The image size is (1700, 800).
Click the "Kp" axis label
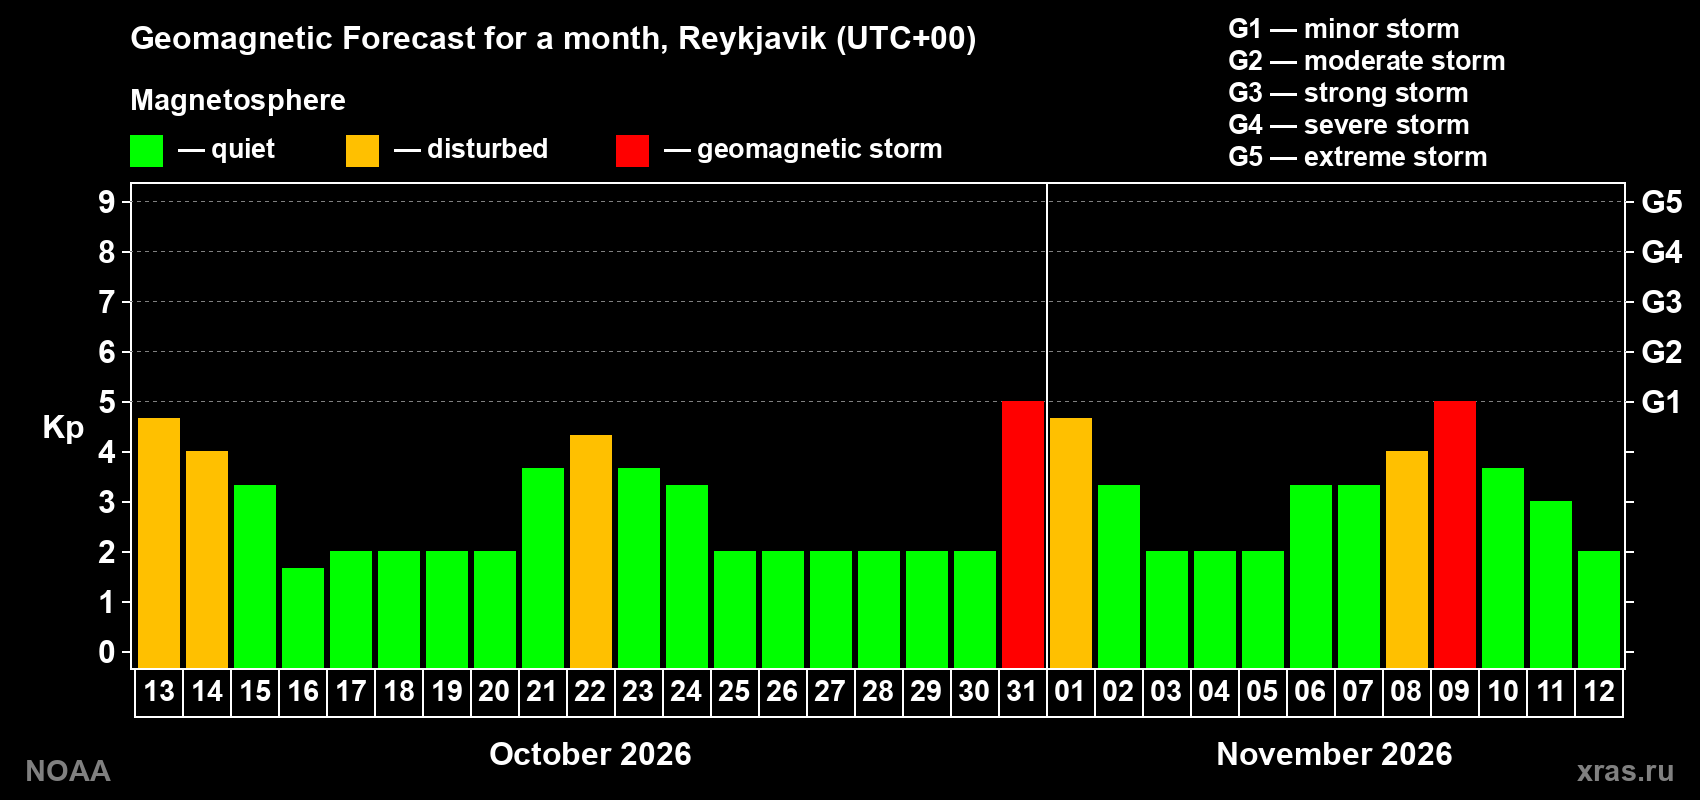click(63, 428)
